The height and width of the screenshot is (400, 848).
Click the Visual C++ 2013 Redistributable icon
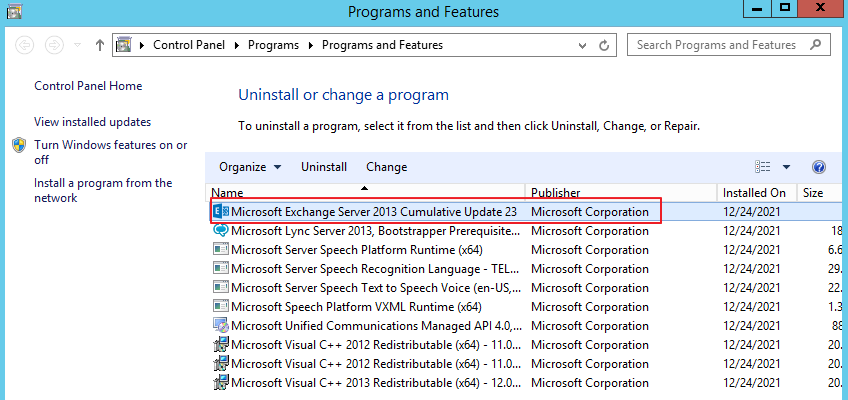pos(221,383)
